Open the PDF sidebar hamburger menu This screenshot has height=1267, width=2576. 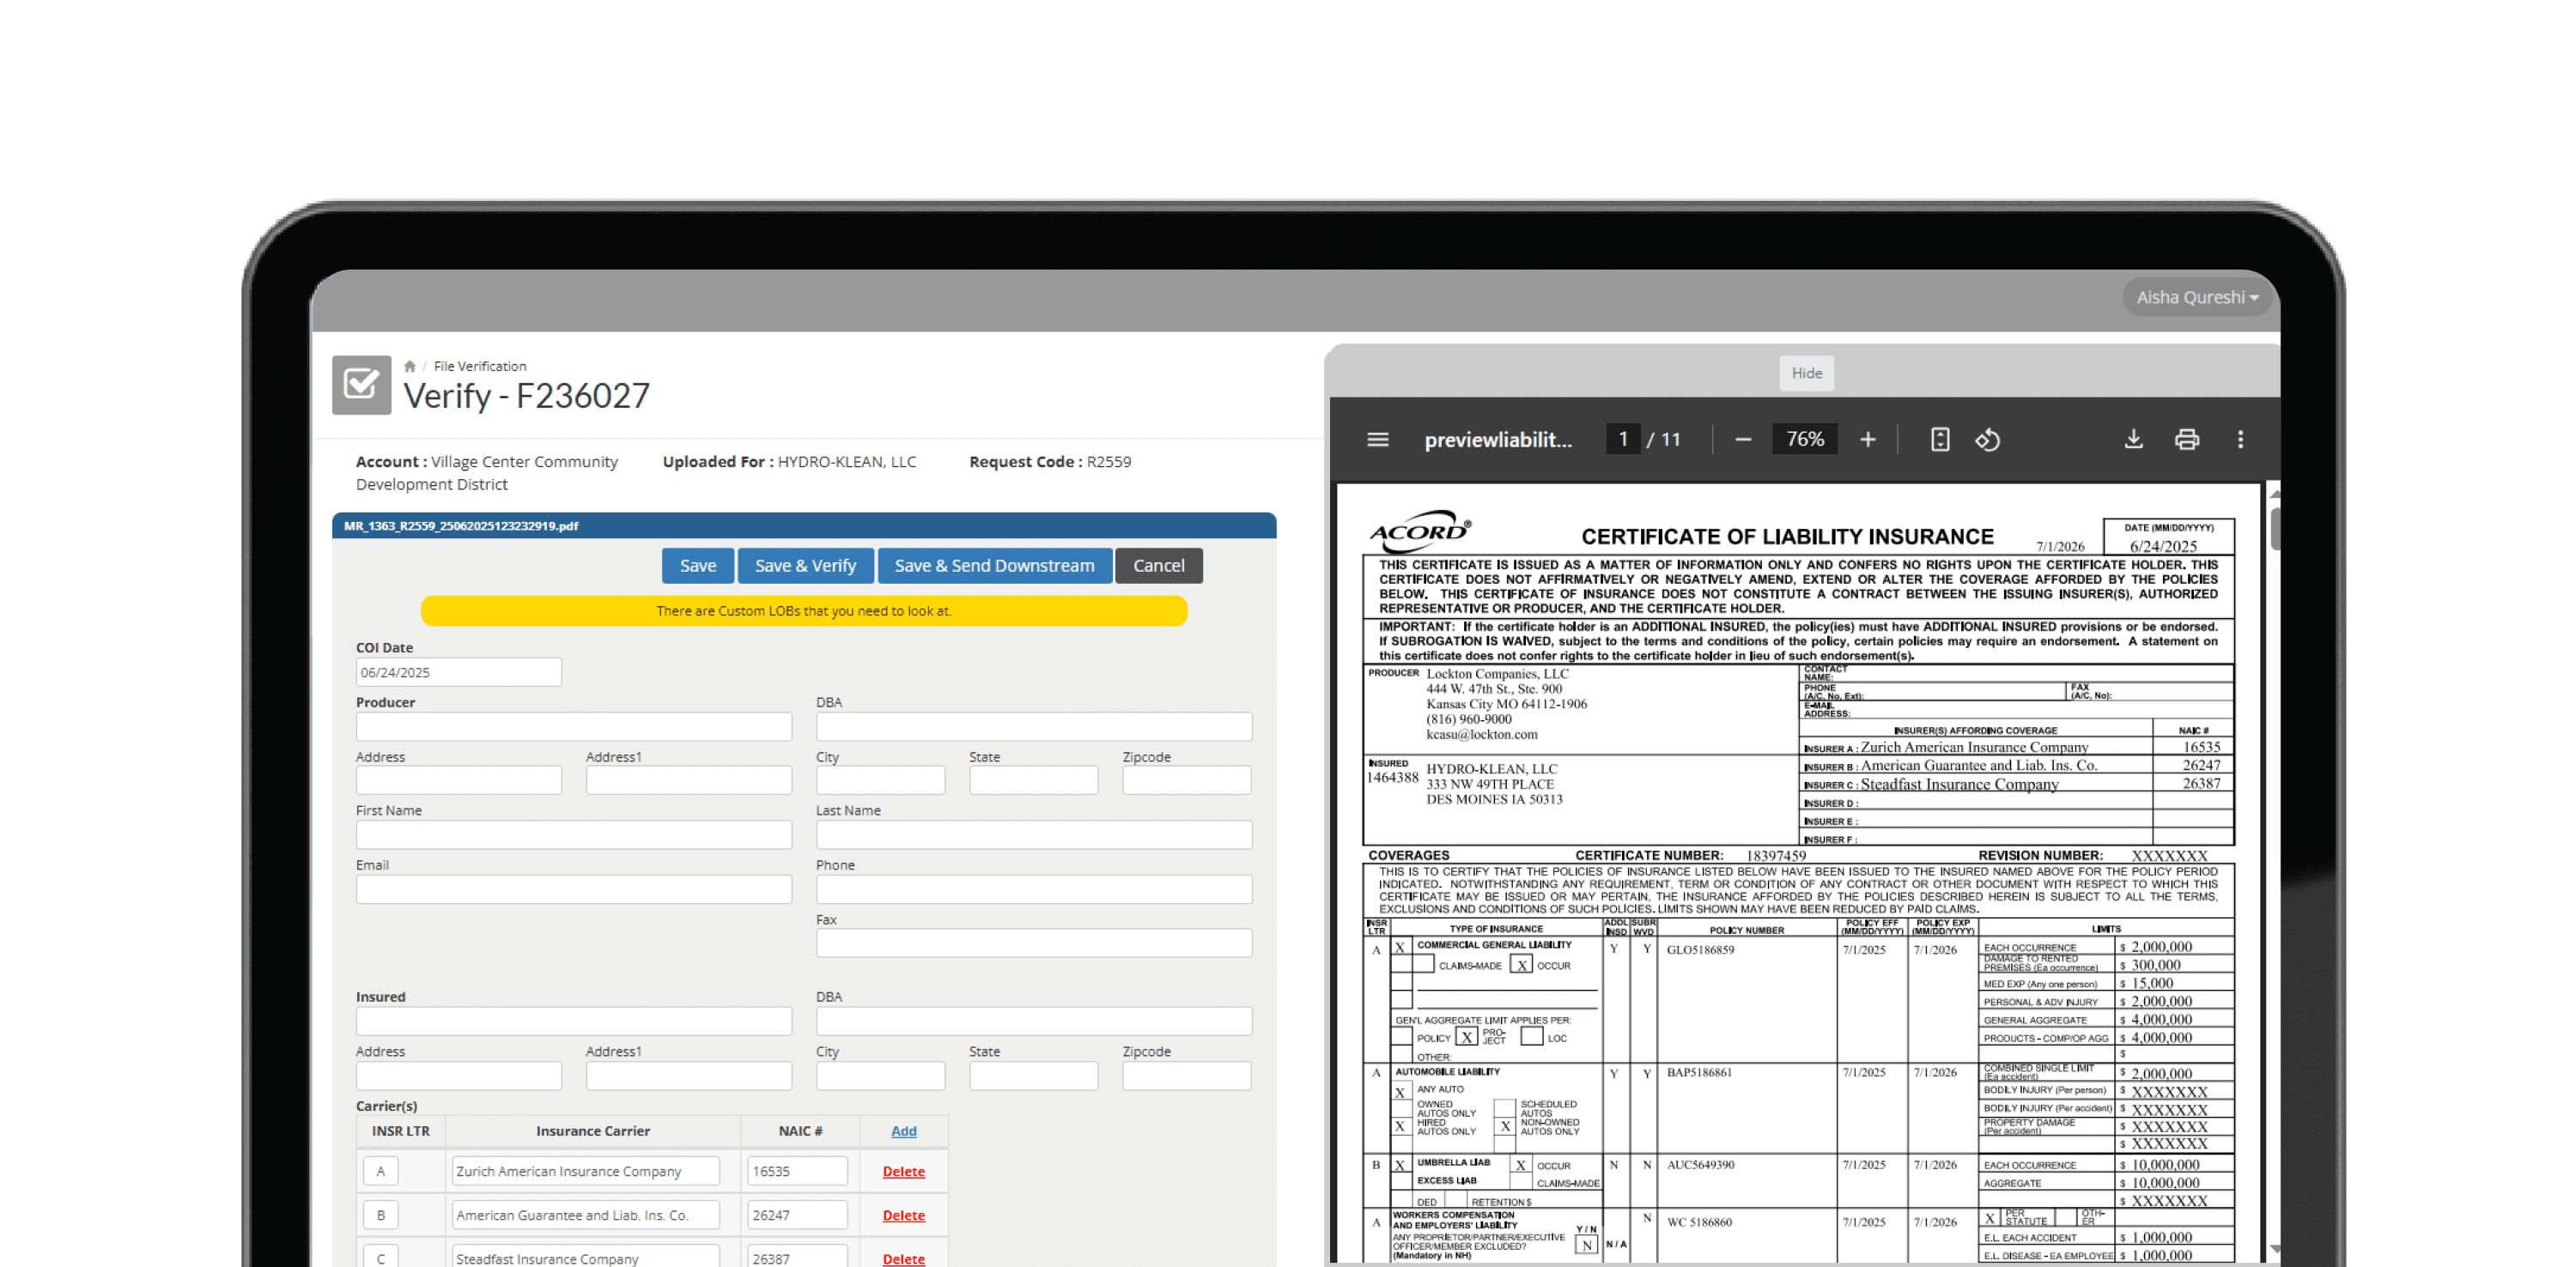click(x=1377, y=439)
